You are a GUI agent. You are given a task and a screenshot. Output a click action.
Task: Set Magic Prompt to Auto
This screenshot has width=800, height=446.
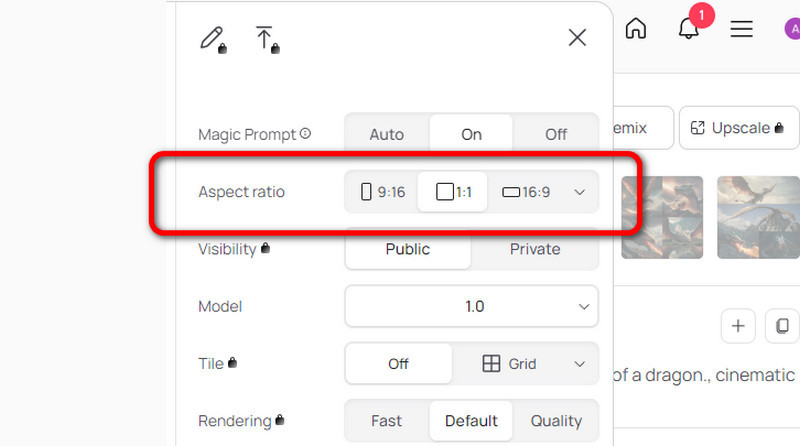click(x=387, y=134)
